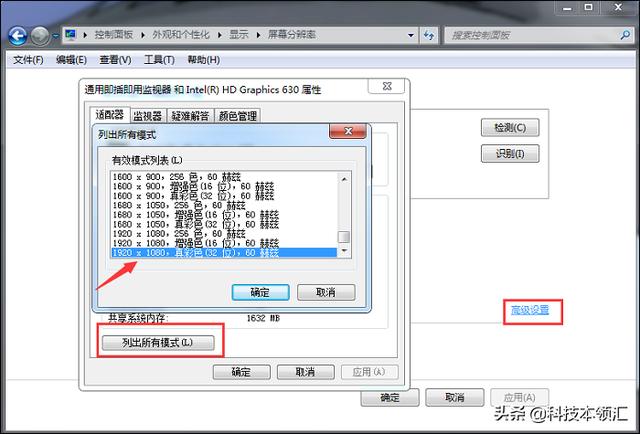640x434 pixels.
Task: Open the 查看(V) menu
Action: coord(116,60)
